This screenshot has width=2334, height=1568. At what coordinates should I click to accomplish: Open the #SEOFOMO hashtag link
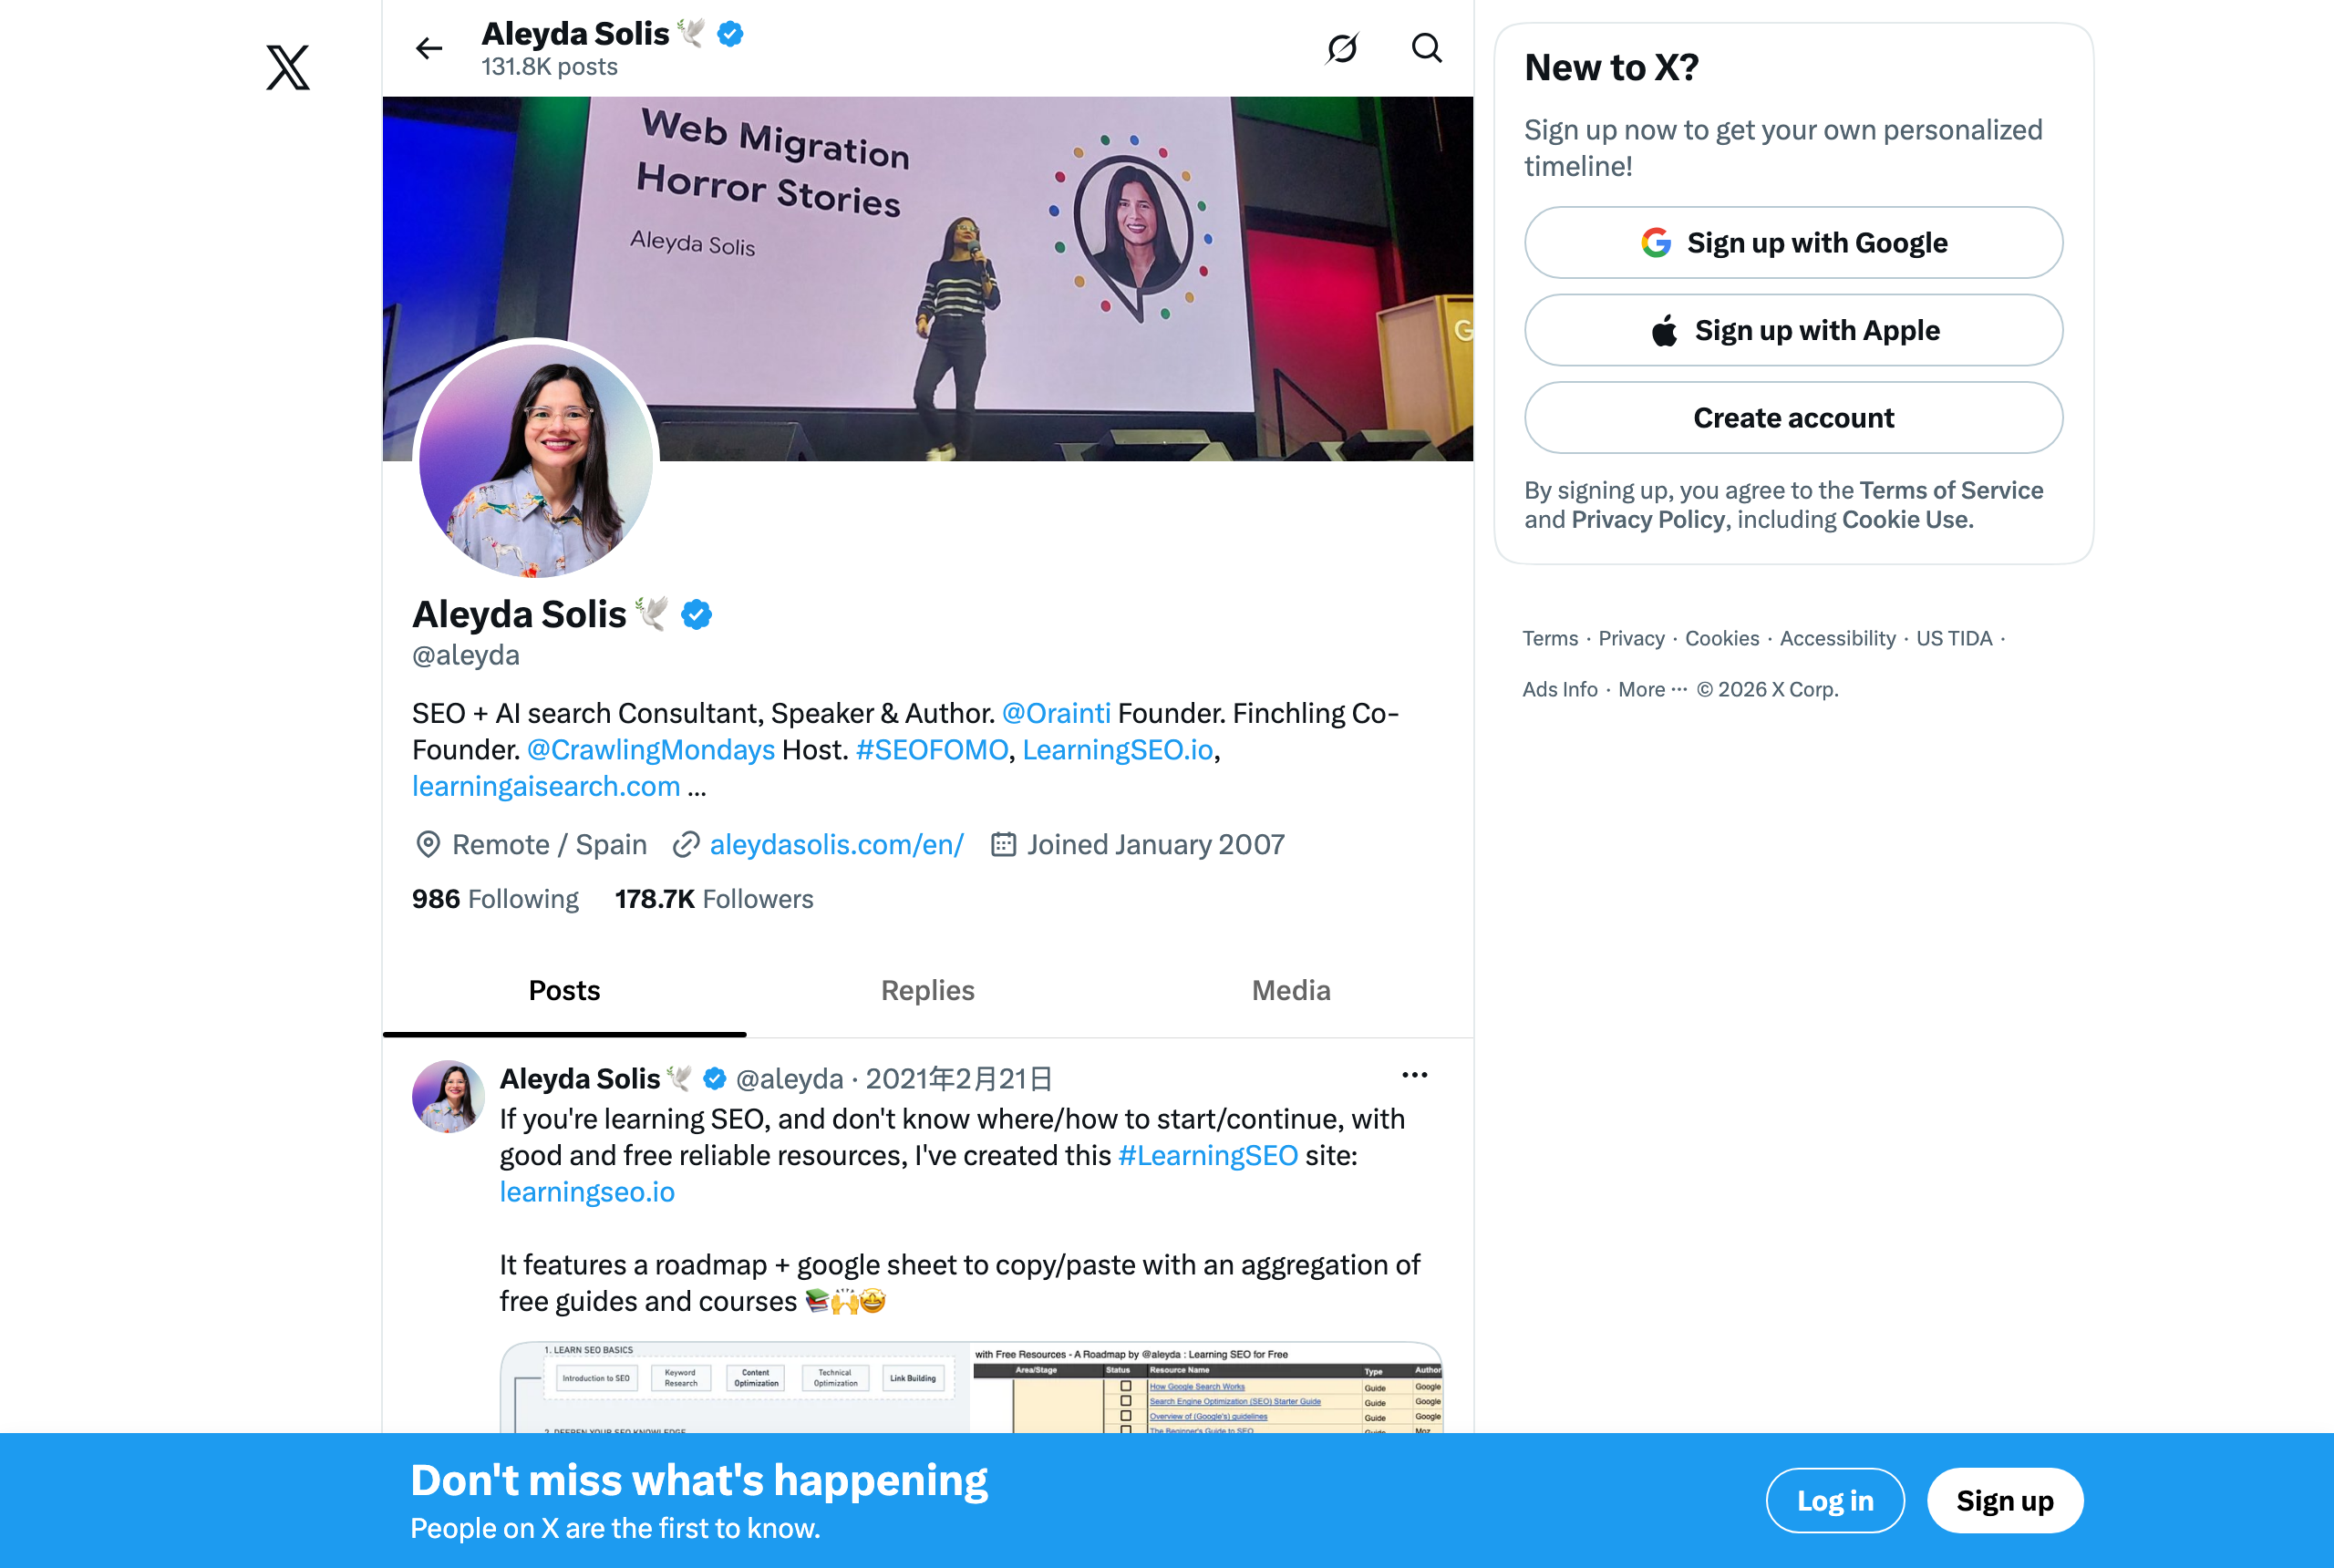tap(932, 750)
